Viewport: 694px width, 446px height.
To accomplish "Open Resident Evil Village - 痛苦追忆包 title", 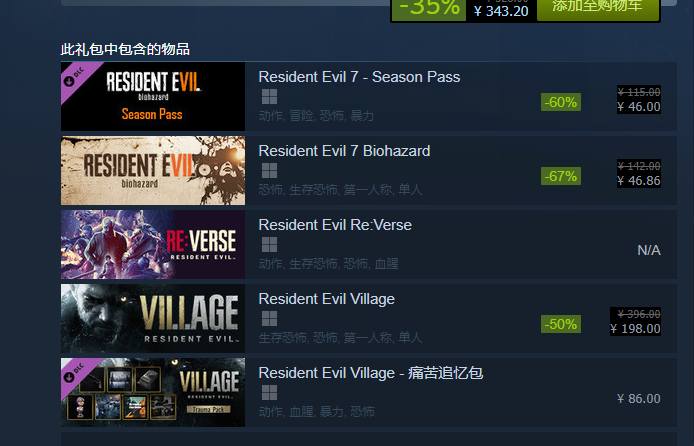I will (x=370, y=373).
